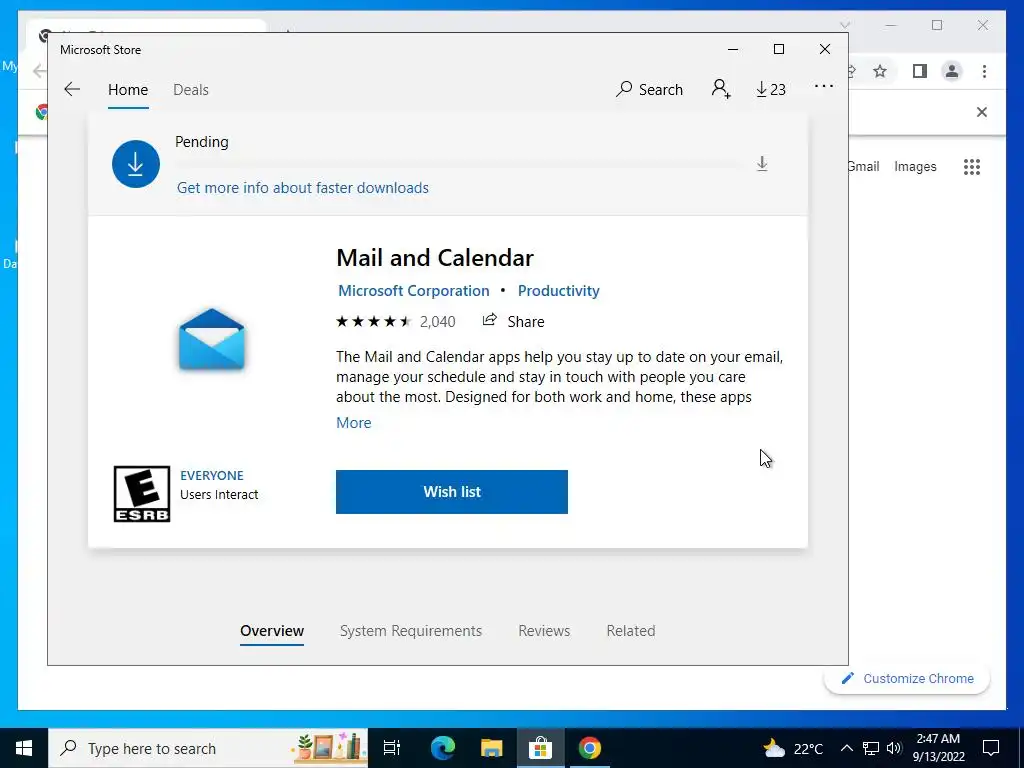The height and width of the screenshot is (768, 1024).
Task: Add Mail and Calendar to Wish list
Action: [452, 492]
